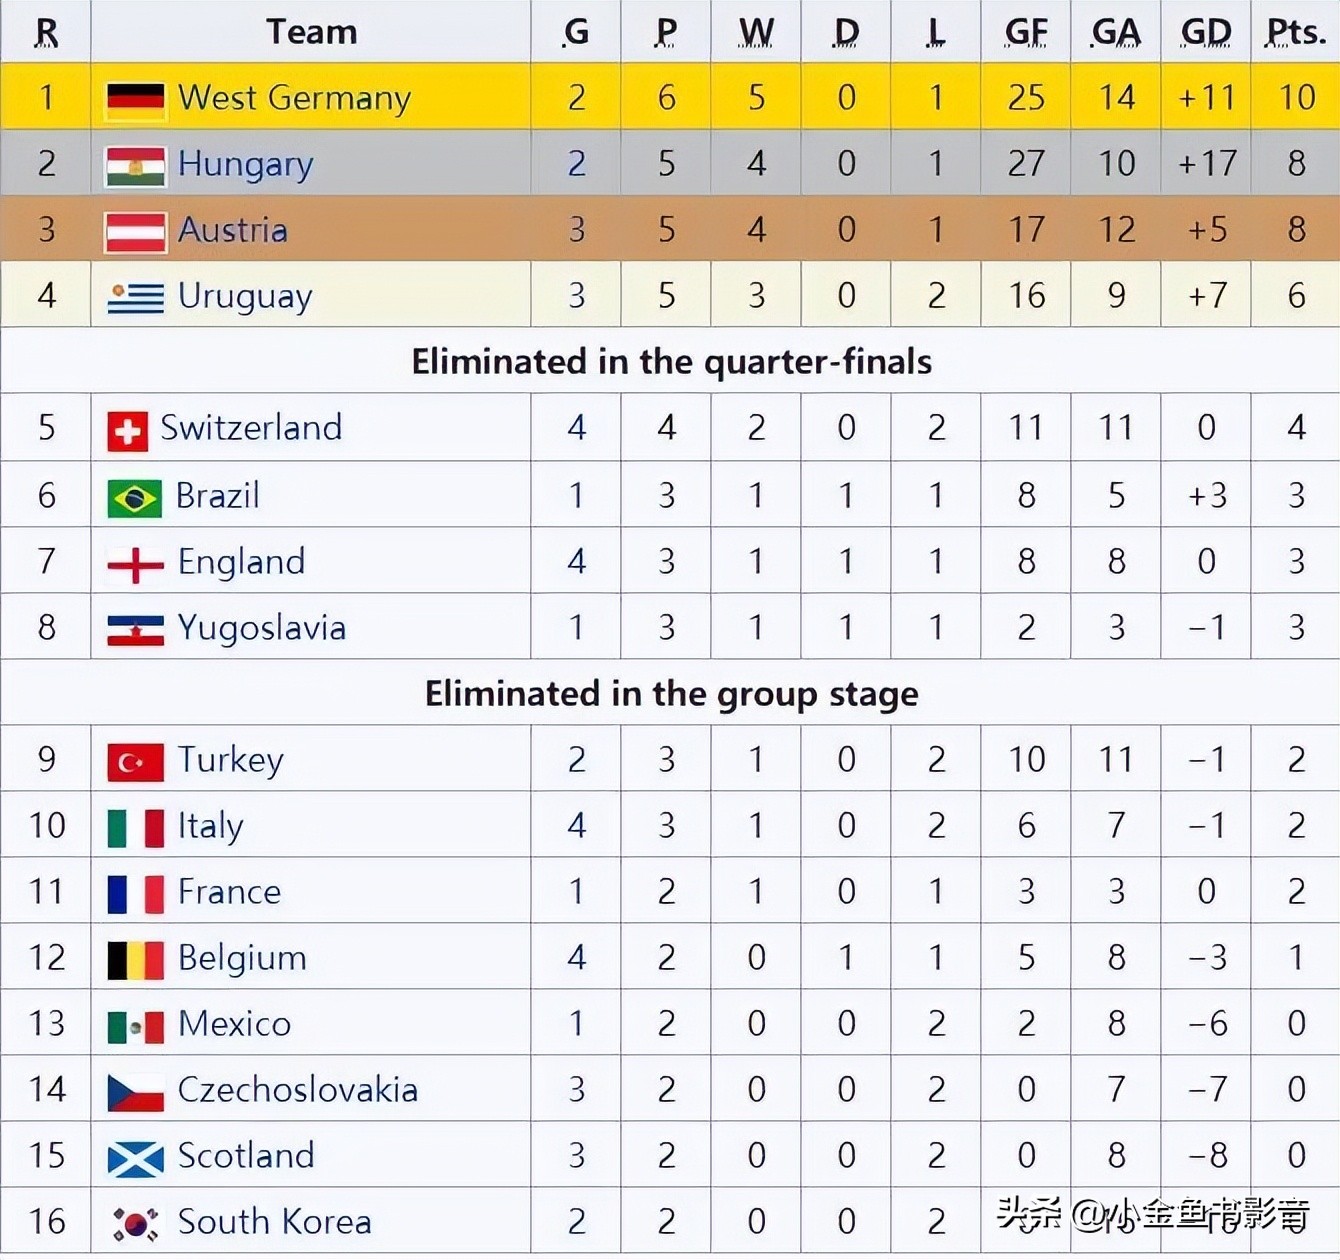1340x1260 pixels.
Task: Click the Uruguay flag icon
Action: coord(135,298)
